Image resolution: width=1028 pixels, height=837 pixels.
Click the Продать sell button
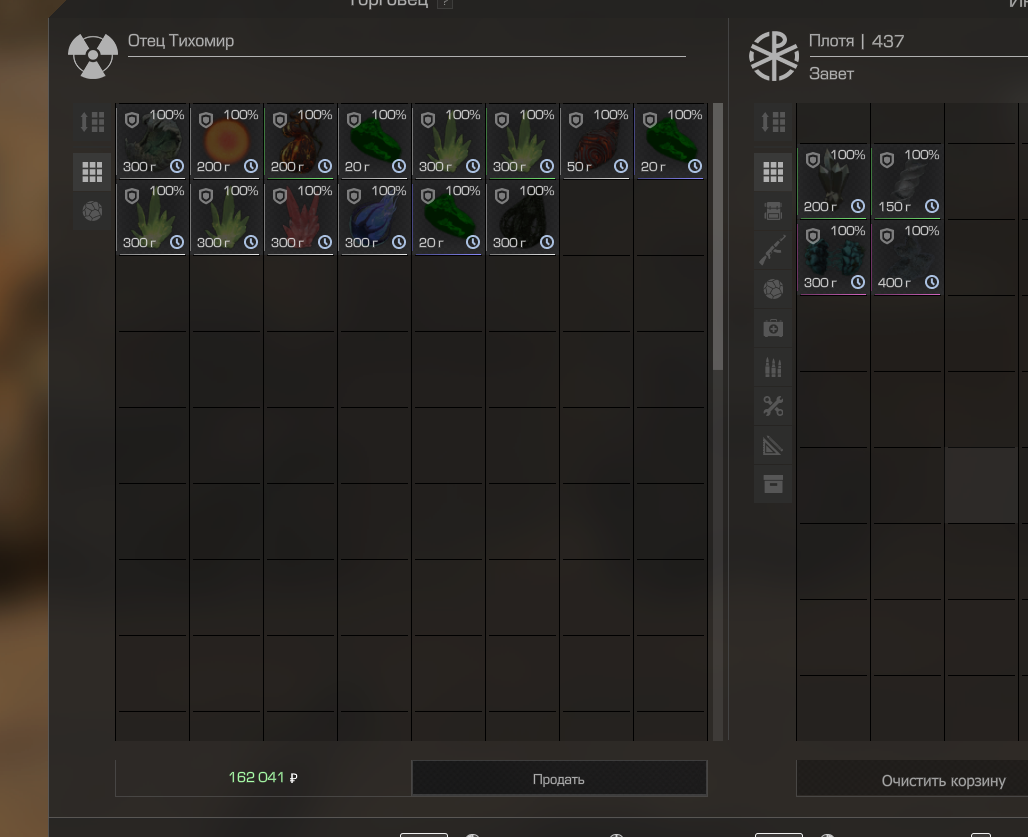click(x=559, y=779)
